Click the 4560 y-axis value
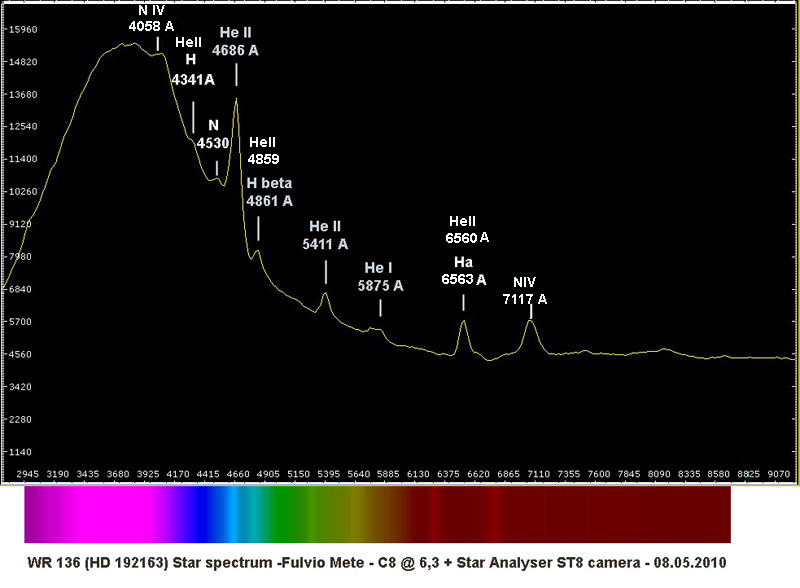The image size is (800, 588). pos(20,355)
